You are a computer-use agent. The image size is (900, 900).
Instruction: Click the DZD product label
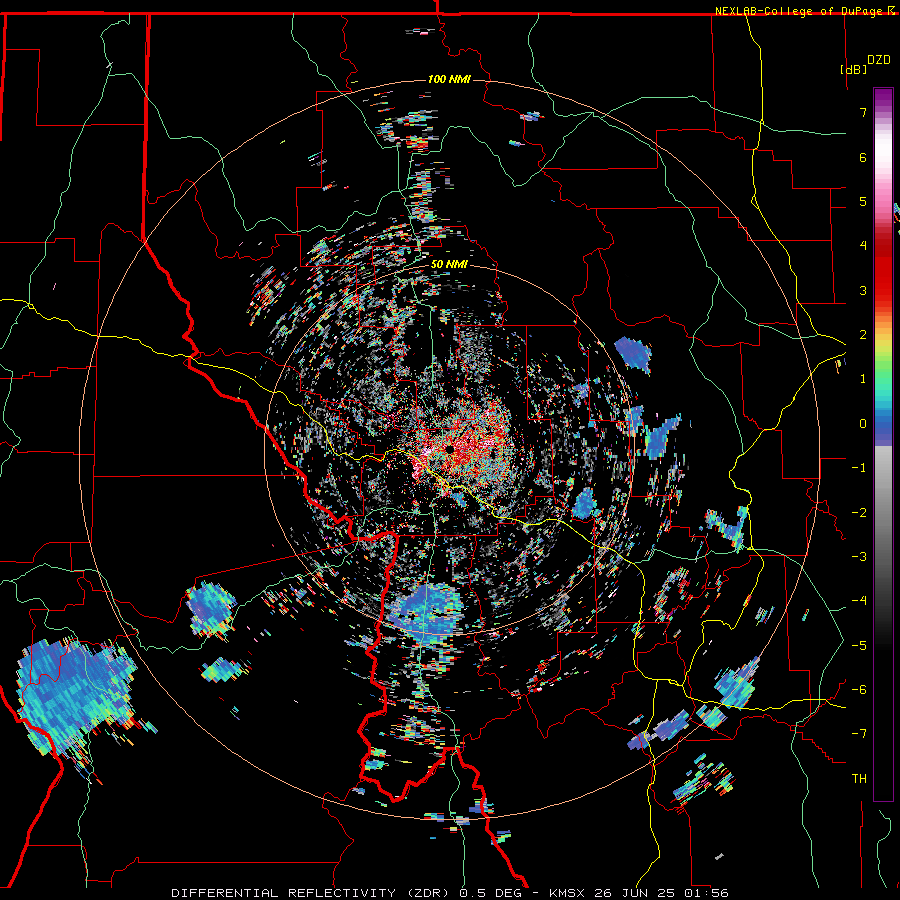click(x=879, y=60)
